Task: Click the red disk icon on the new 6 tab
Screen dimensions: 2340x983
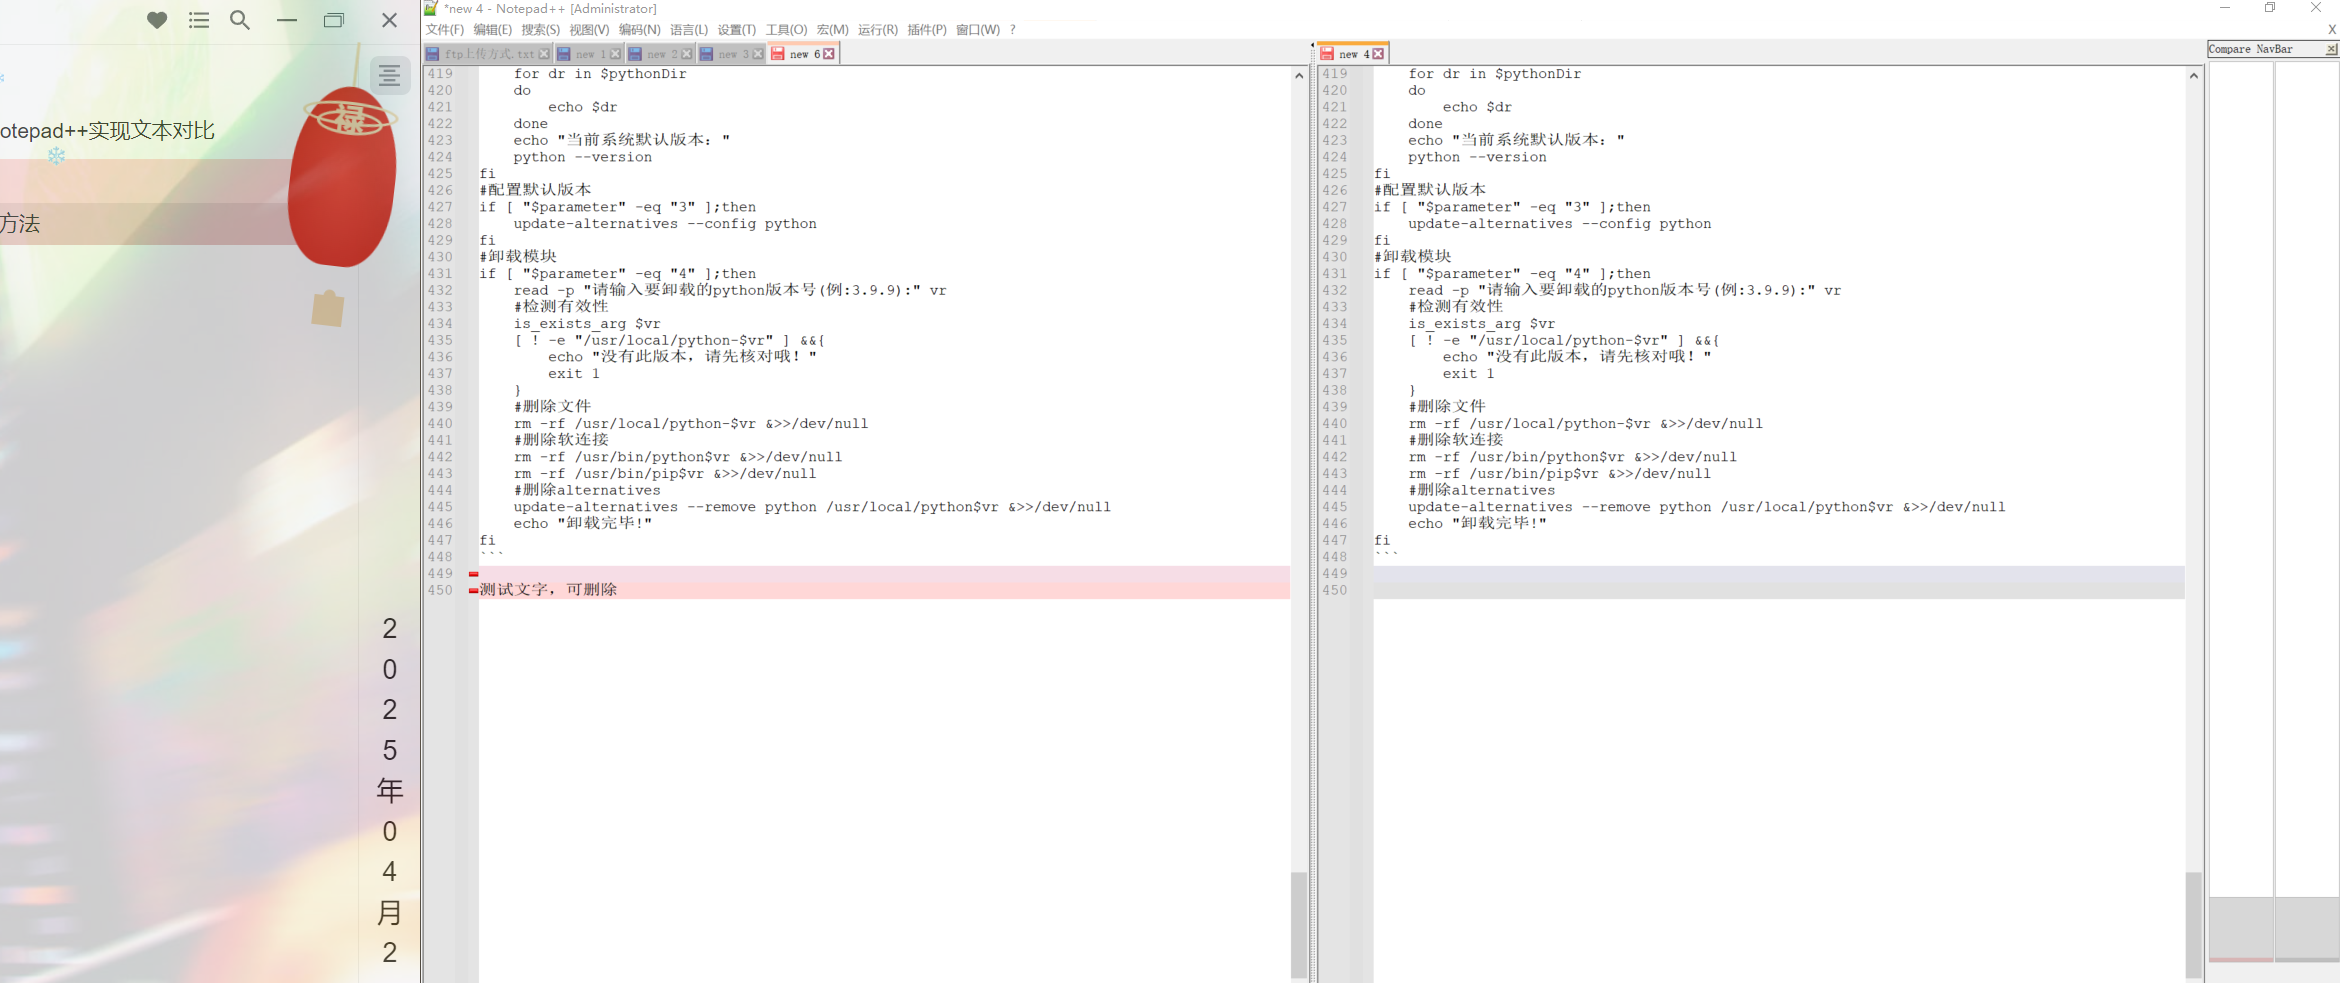Action: [x=779, y=53]
